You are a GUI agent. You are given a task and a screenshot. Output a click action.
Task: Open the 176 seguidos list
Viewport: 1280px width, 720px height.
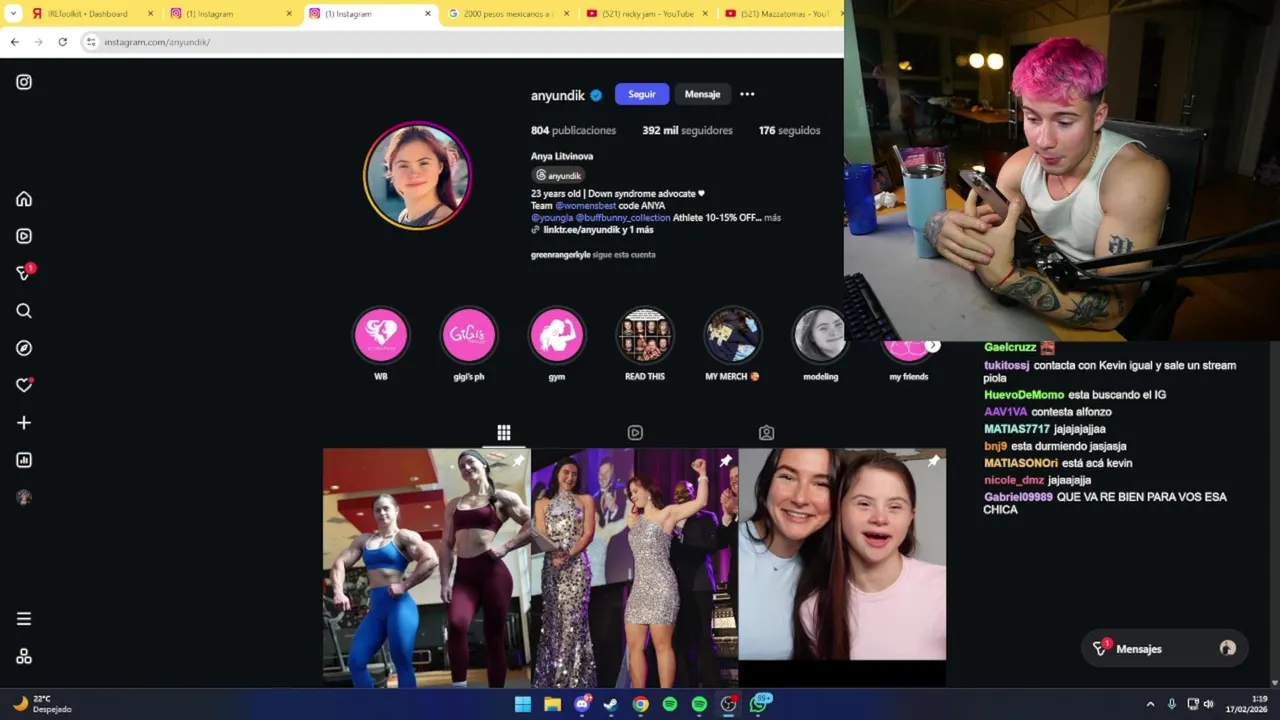point(789,131)
